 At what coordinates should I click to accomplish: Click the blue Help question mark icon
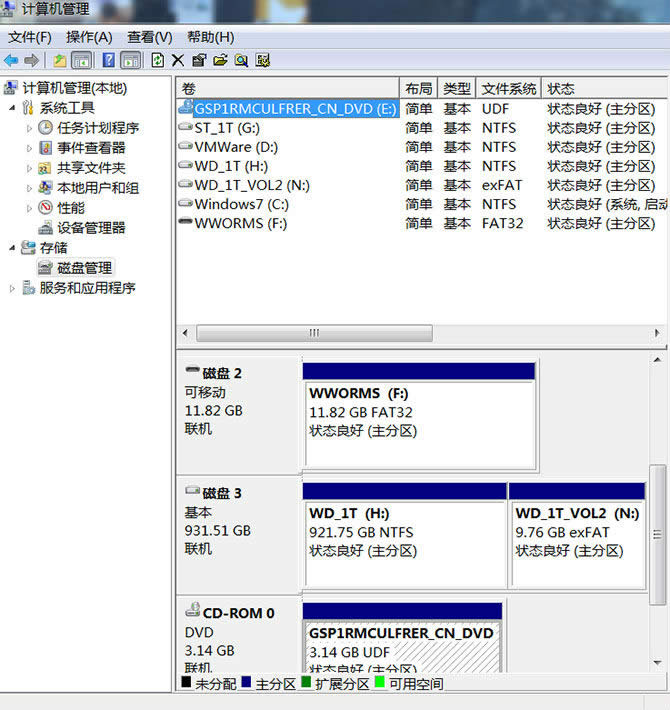109,60
